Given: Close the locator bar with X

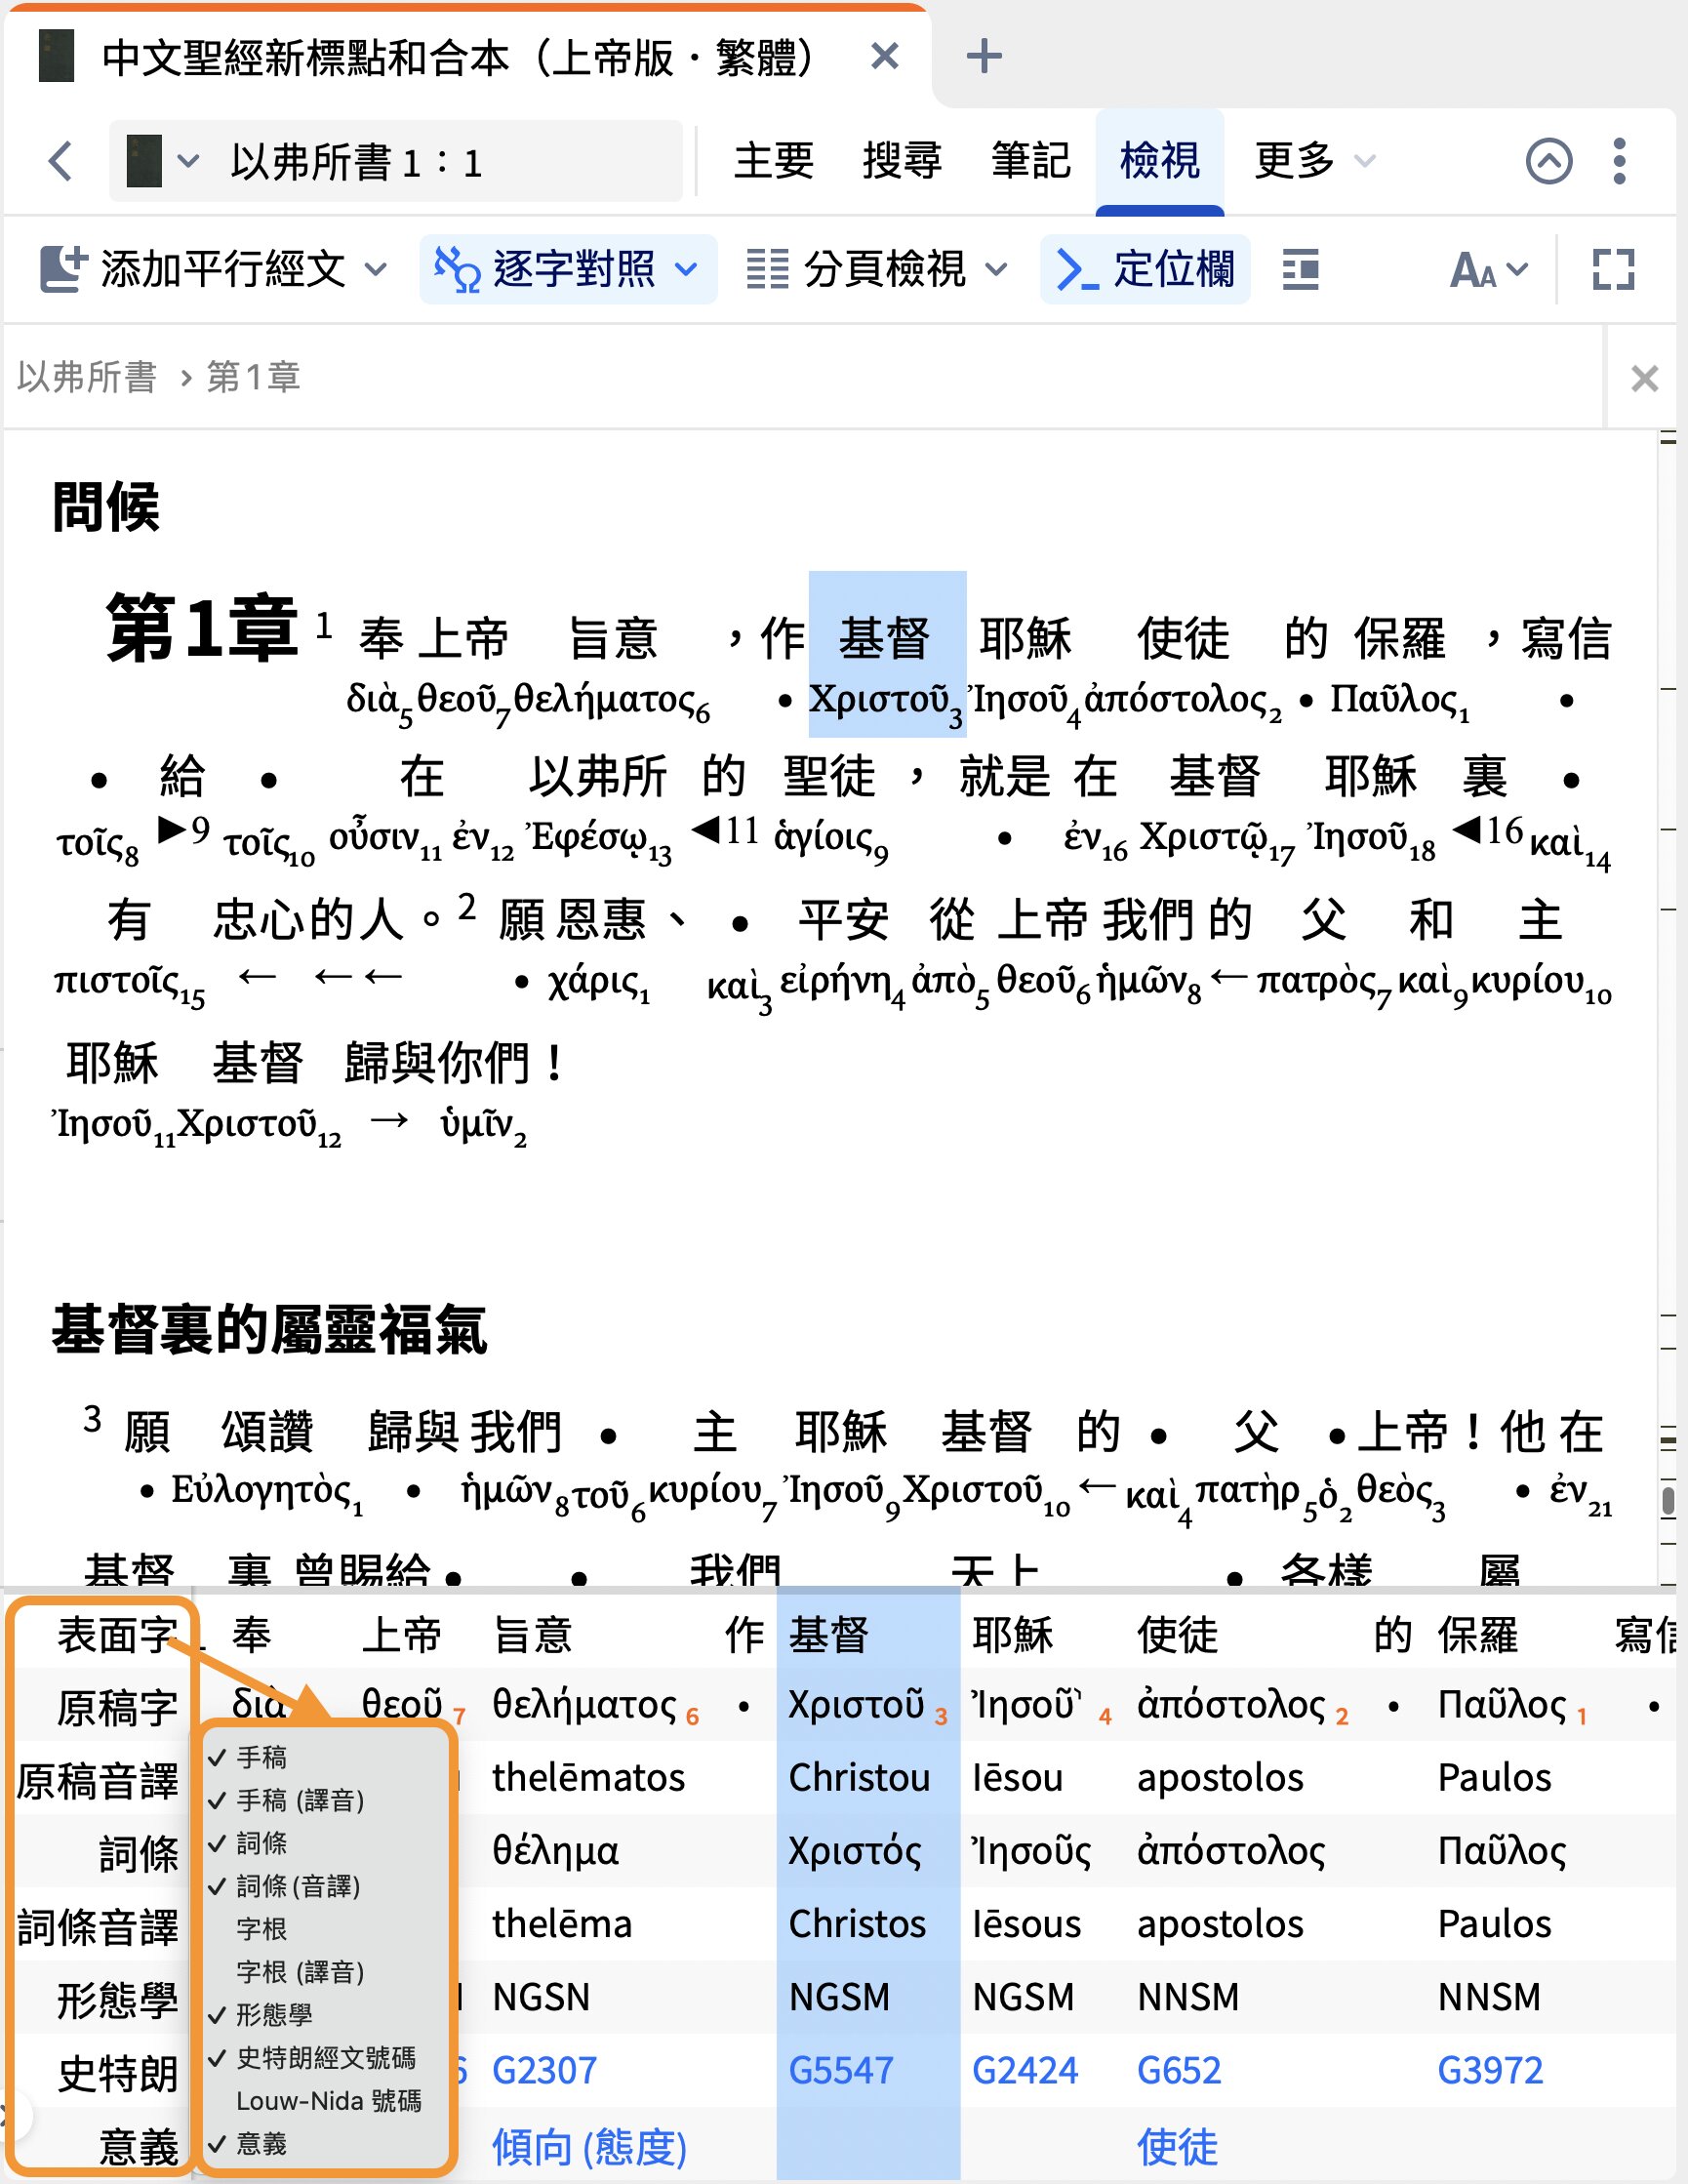Looking at the screenshot, I should pyautogui.click(x=1644, y=378).
